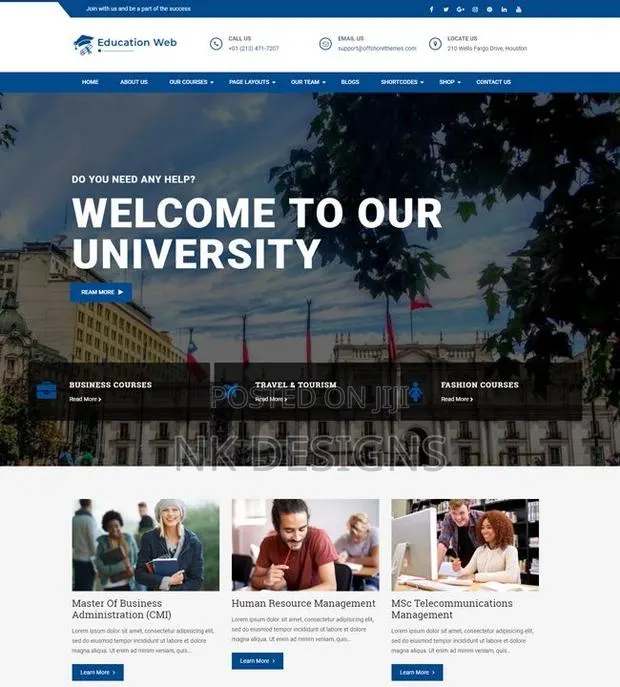
Task: Click the Business Courses heading
Action: pyautogui.click(x=110, y=385)
